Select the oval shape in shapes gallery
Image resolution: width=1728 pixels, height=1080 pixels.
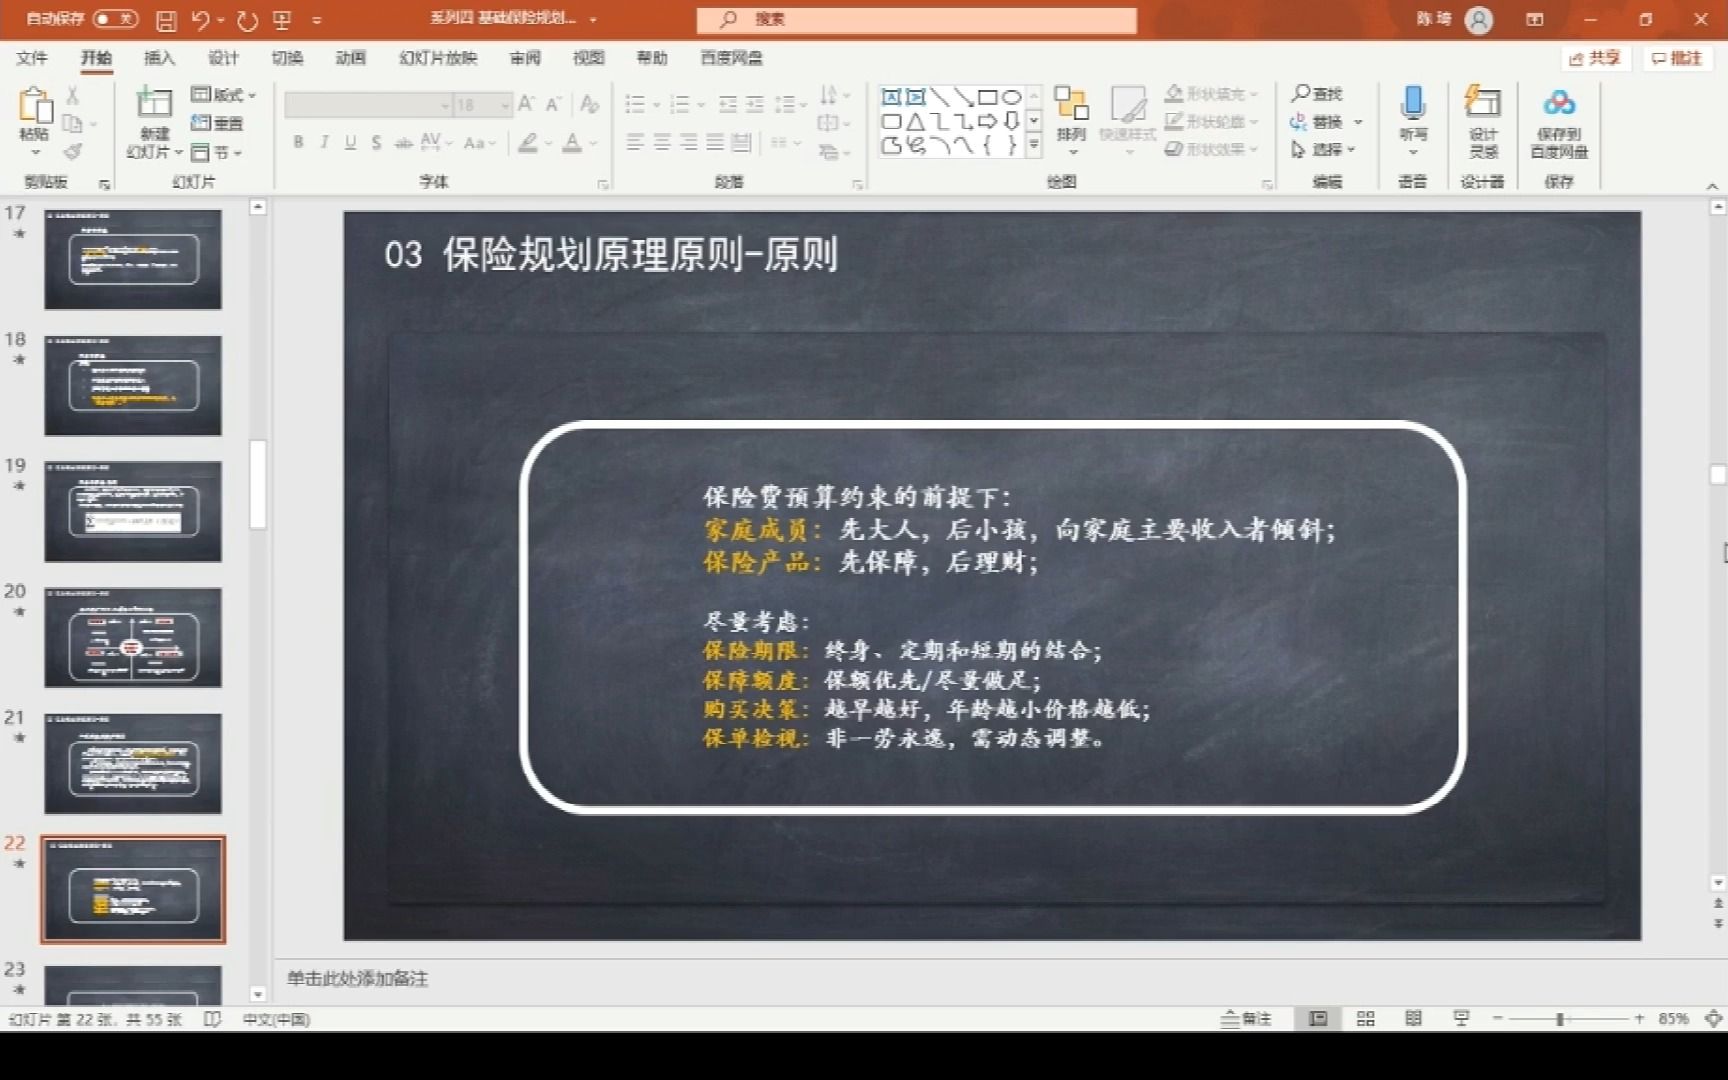pyautogui.click(x=1012, y=97)
